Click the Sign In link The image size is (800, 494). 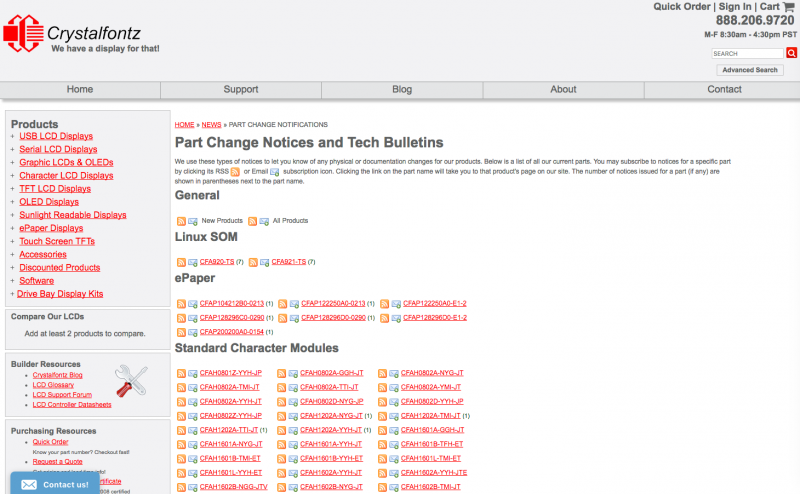[x=735, y=7]
